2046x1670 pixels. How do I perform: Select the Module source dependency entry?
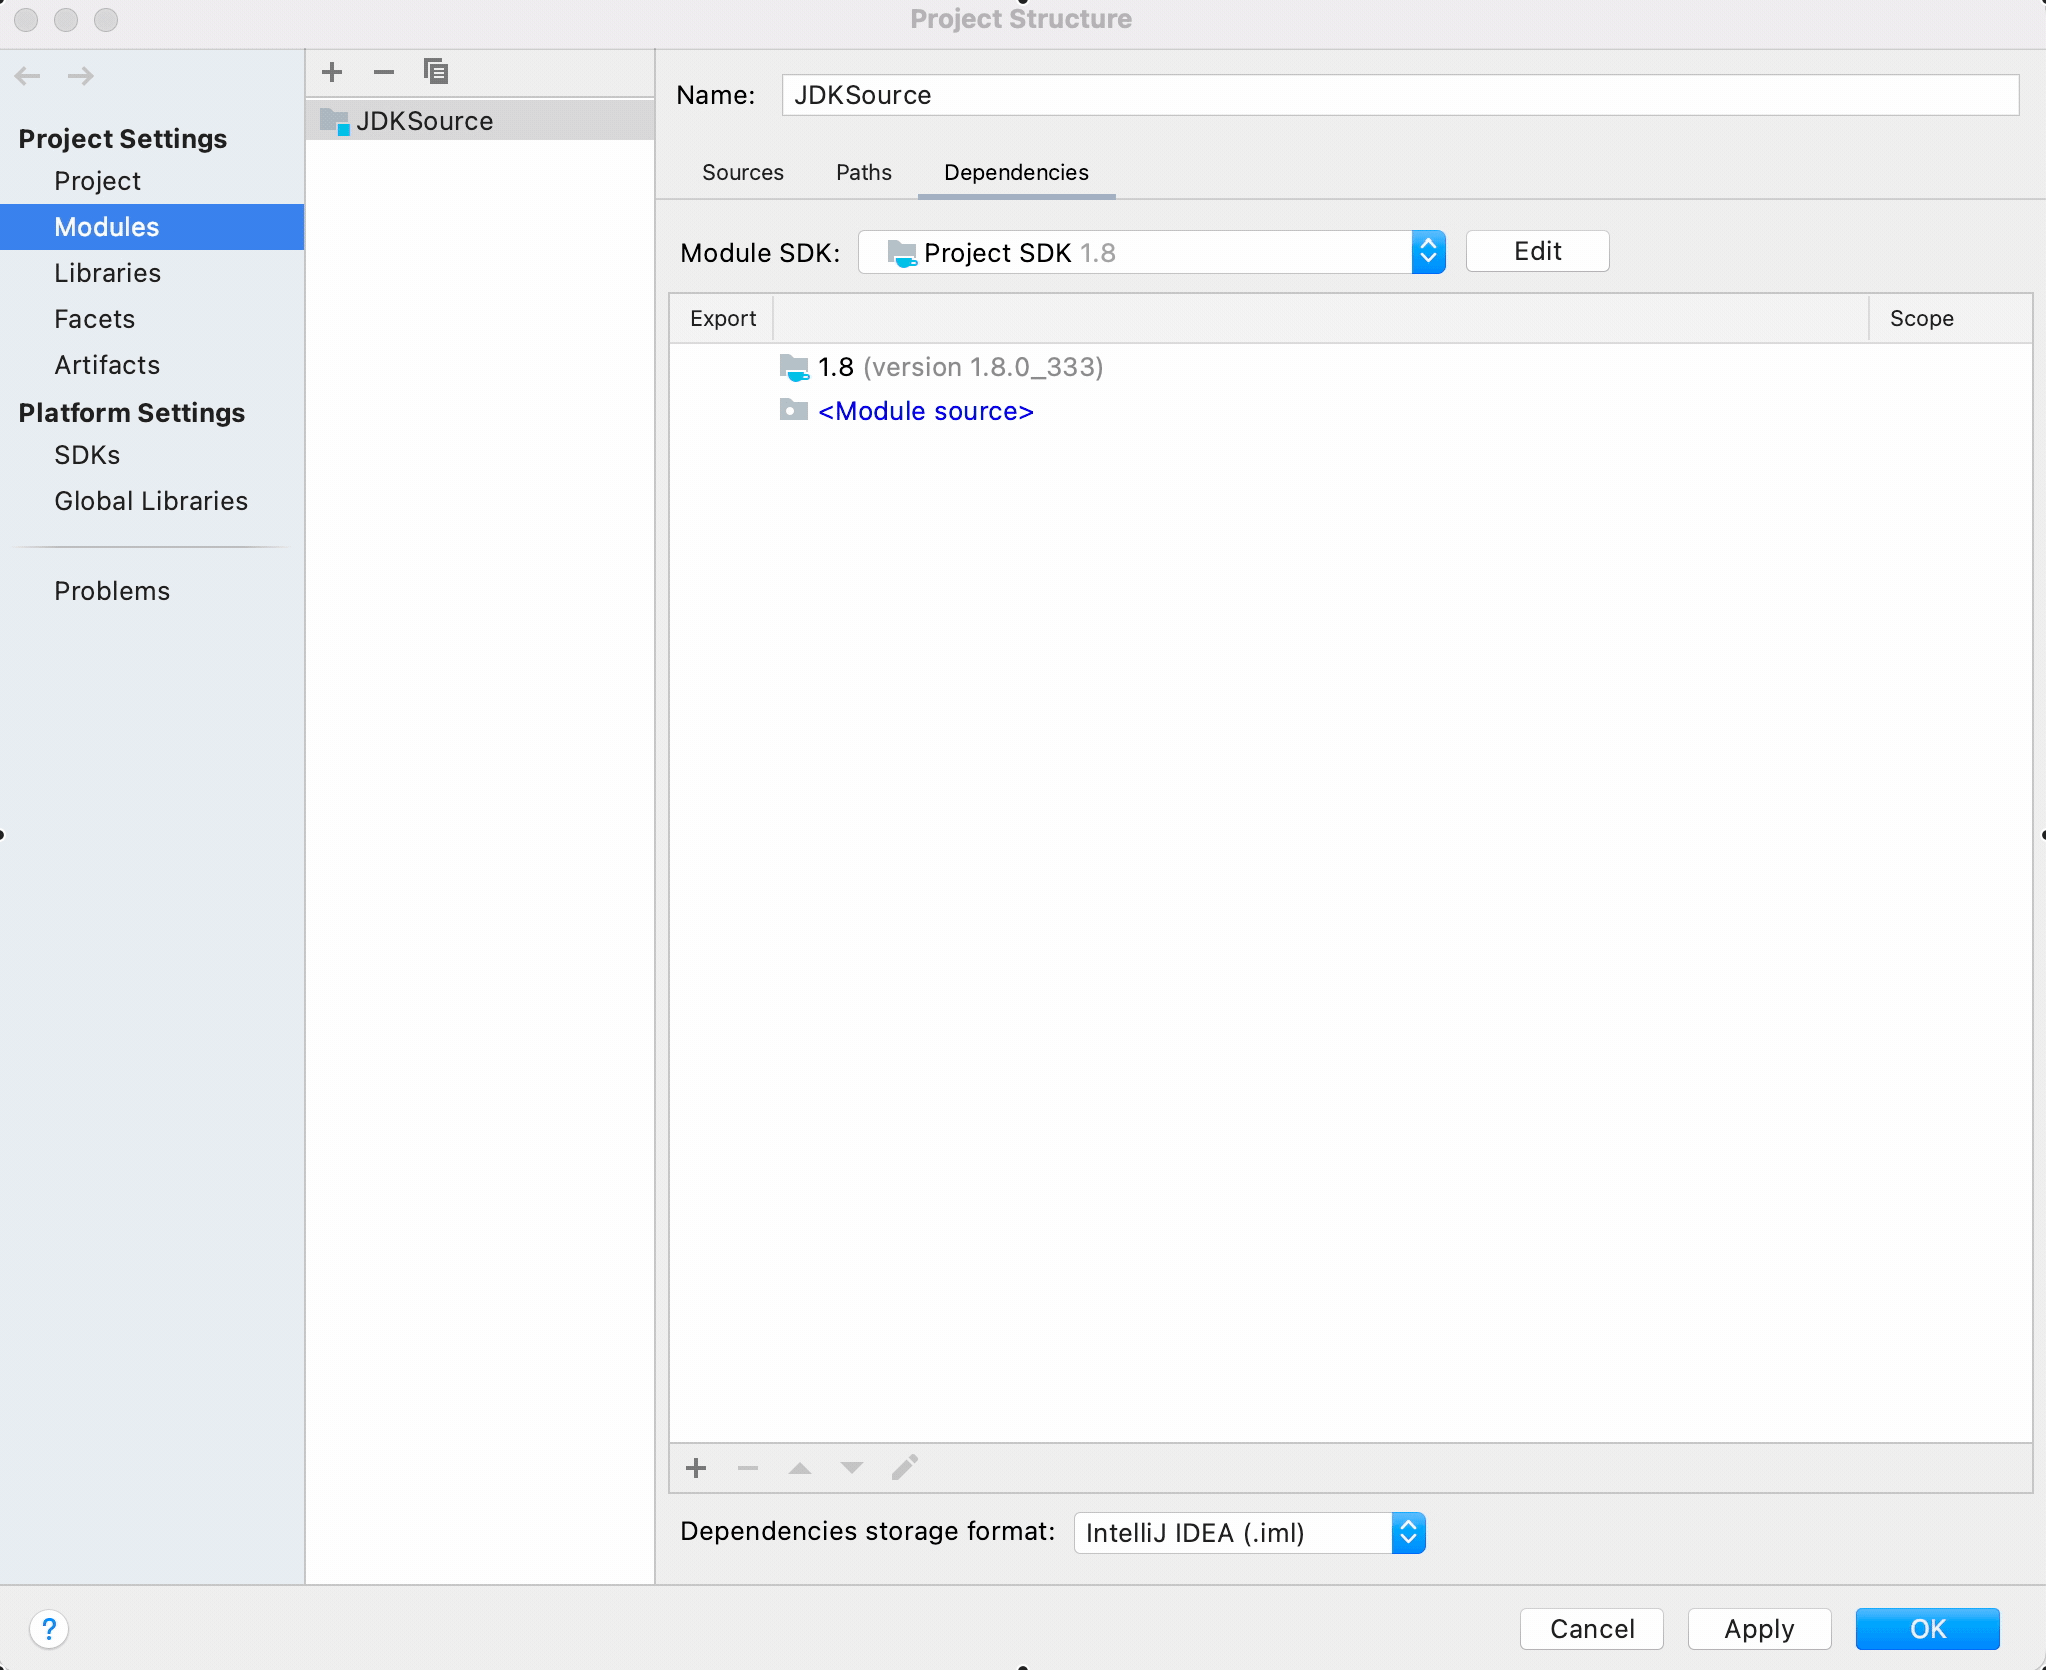tap(925, 411)
